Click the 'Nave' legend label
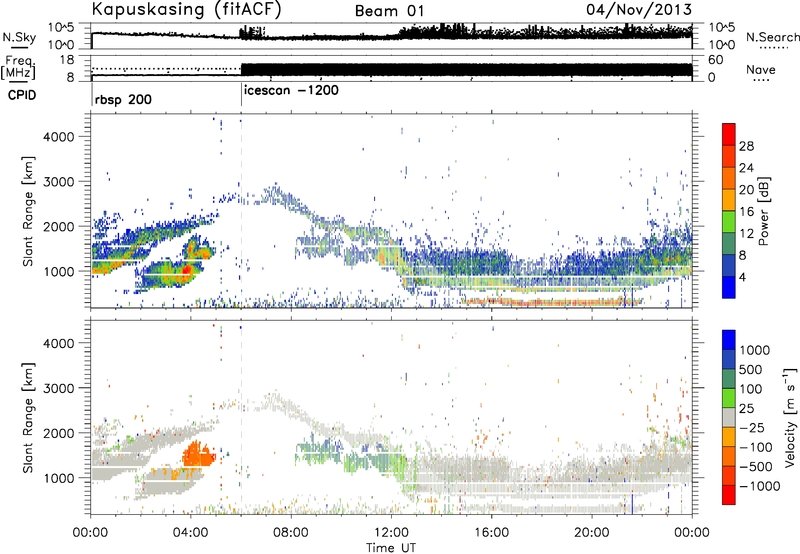 point(761,70)
